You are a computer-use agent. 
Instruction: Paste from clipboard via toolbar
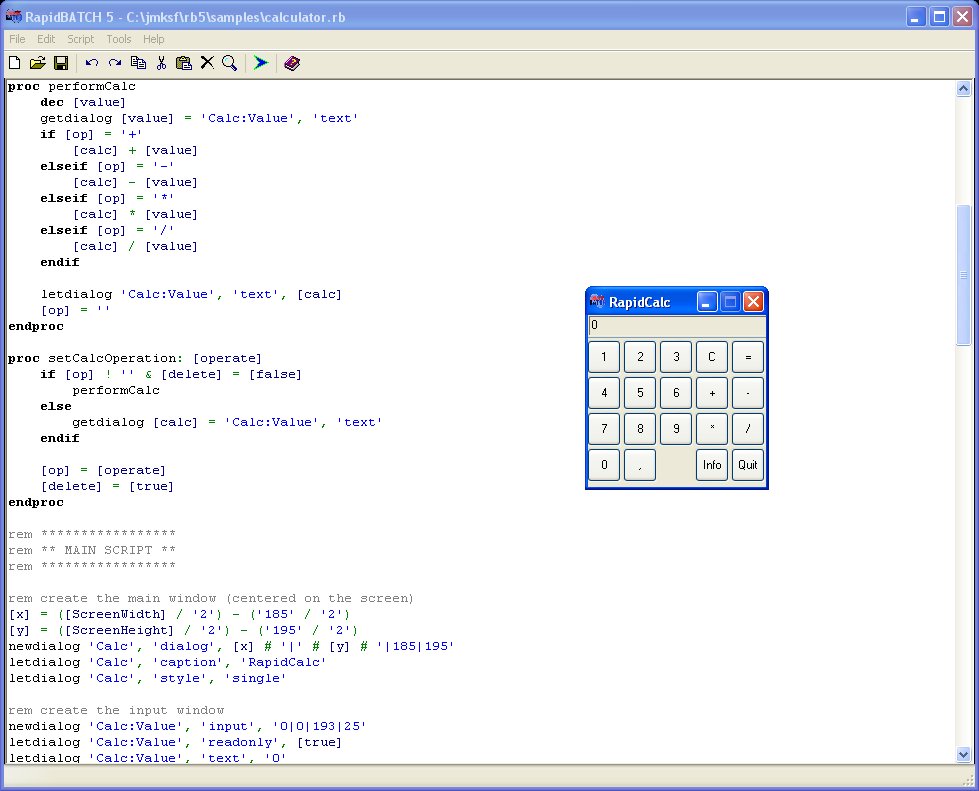184,63
